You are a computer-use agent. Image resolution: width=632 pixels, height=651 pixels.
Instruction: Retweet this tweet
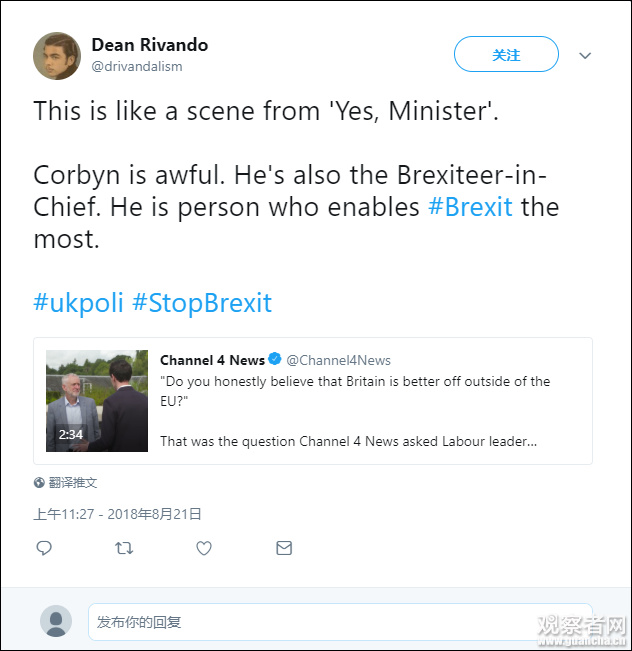[124, 548]
